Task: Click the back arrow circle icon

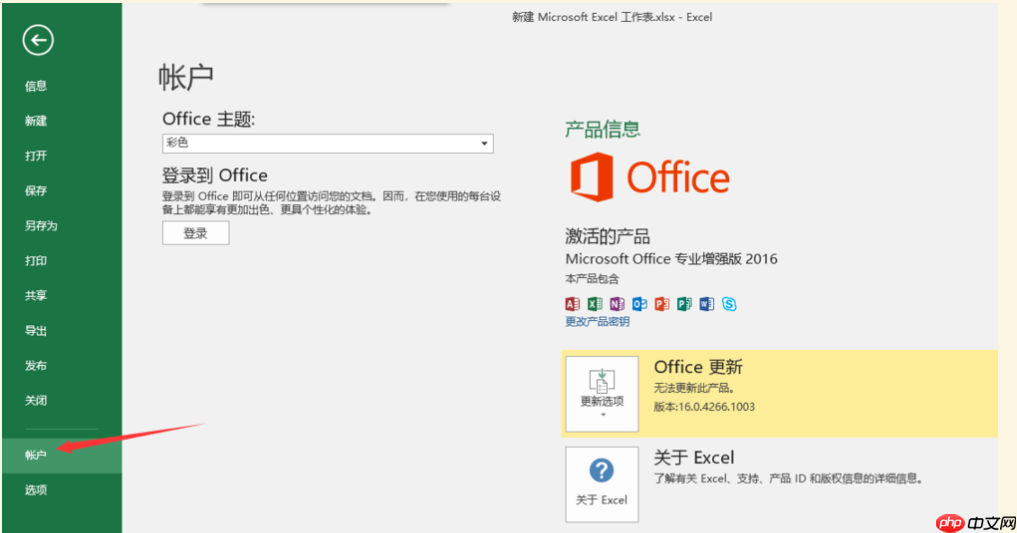Action: pos(39,40)
